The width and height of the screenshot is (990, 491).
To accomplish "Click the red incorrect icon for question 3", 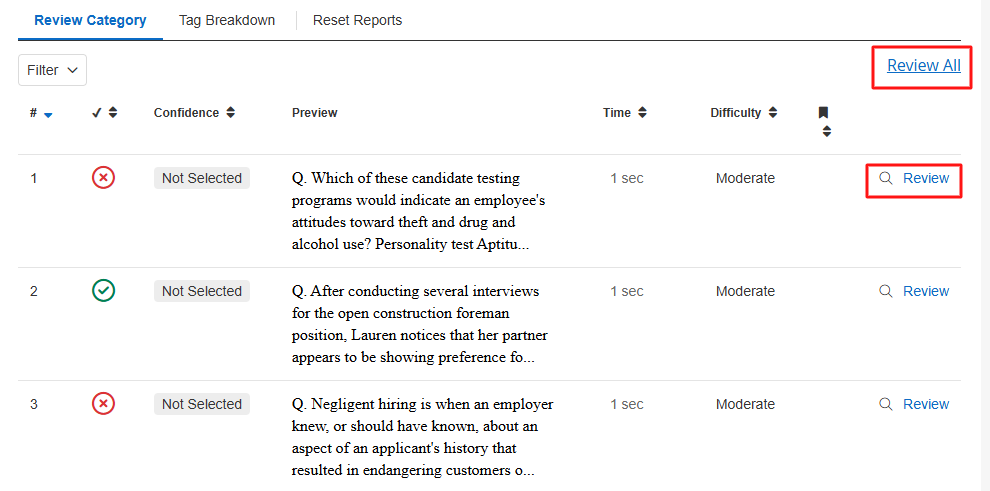I will pyautogui.click(x=103, y=404).
